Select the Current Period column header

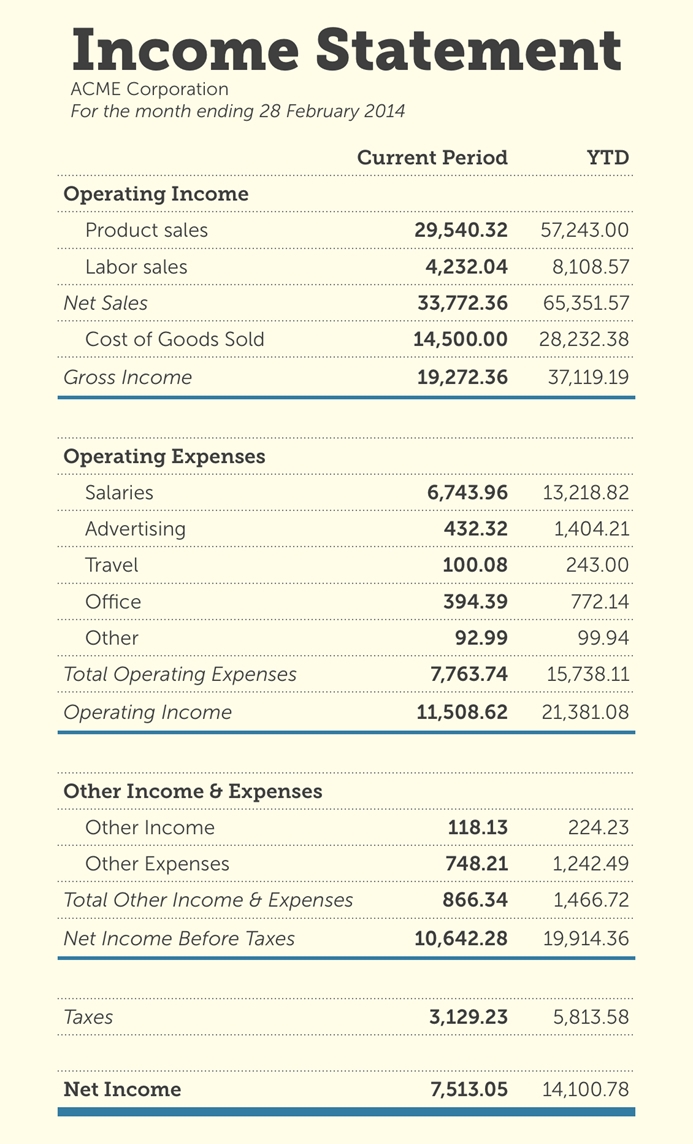pos(432,158)
